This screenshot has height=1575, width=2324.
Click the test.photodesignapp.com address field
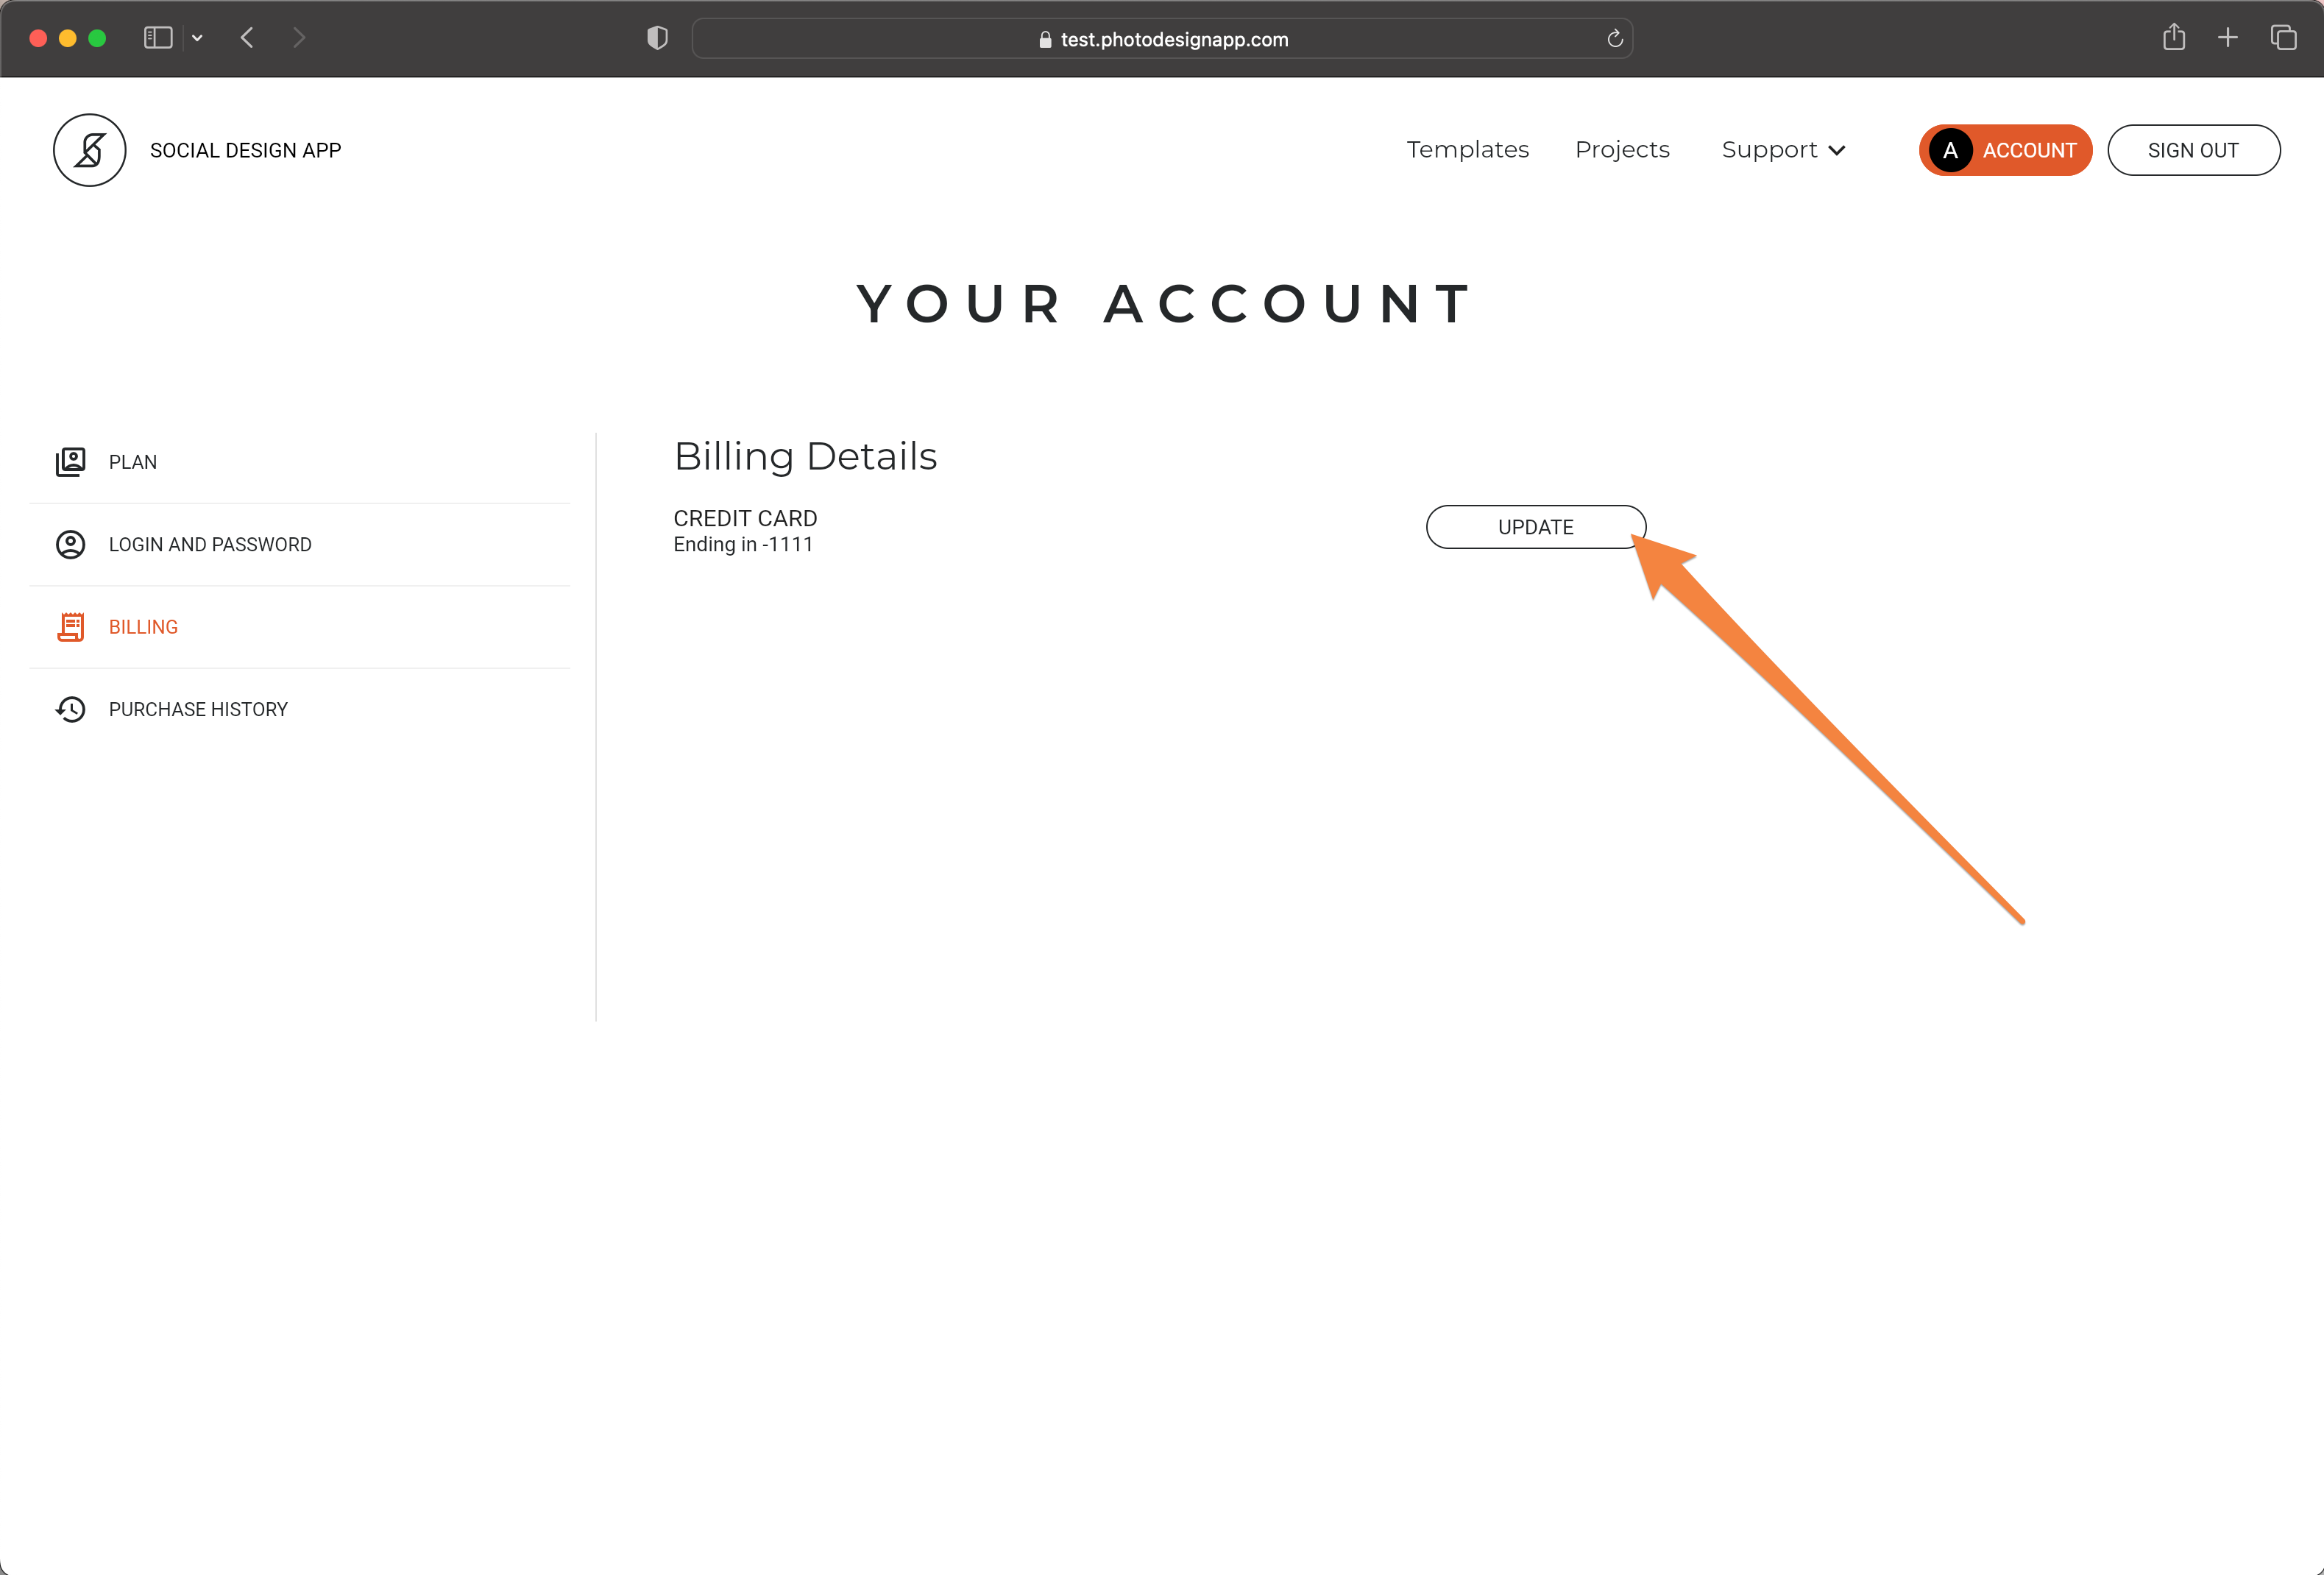point(1162,39)
